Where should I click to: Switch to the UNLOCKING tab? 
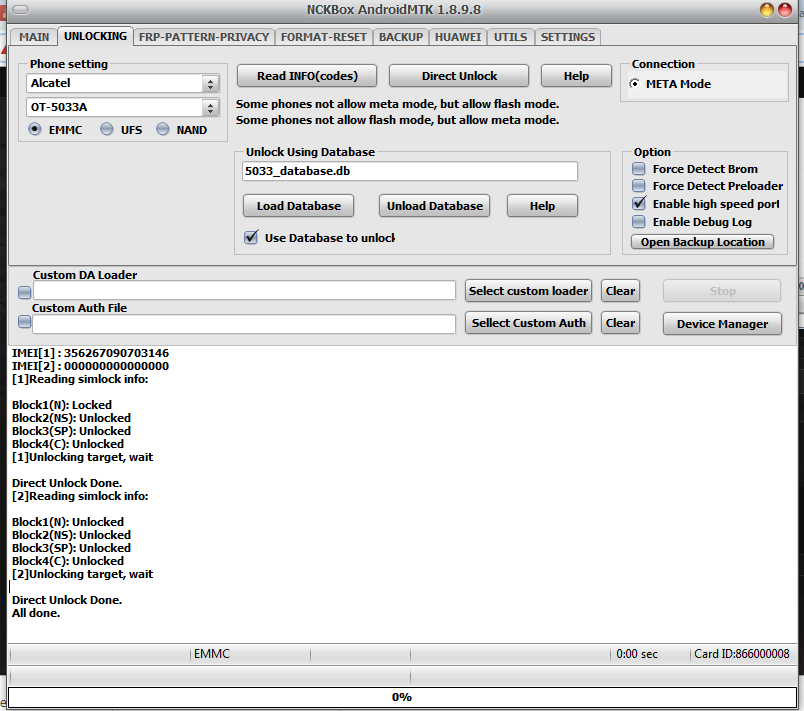[x=95, y=36]
